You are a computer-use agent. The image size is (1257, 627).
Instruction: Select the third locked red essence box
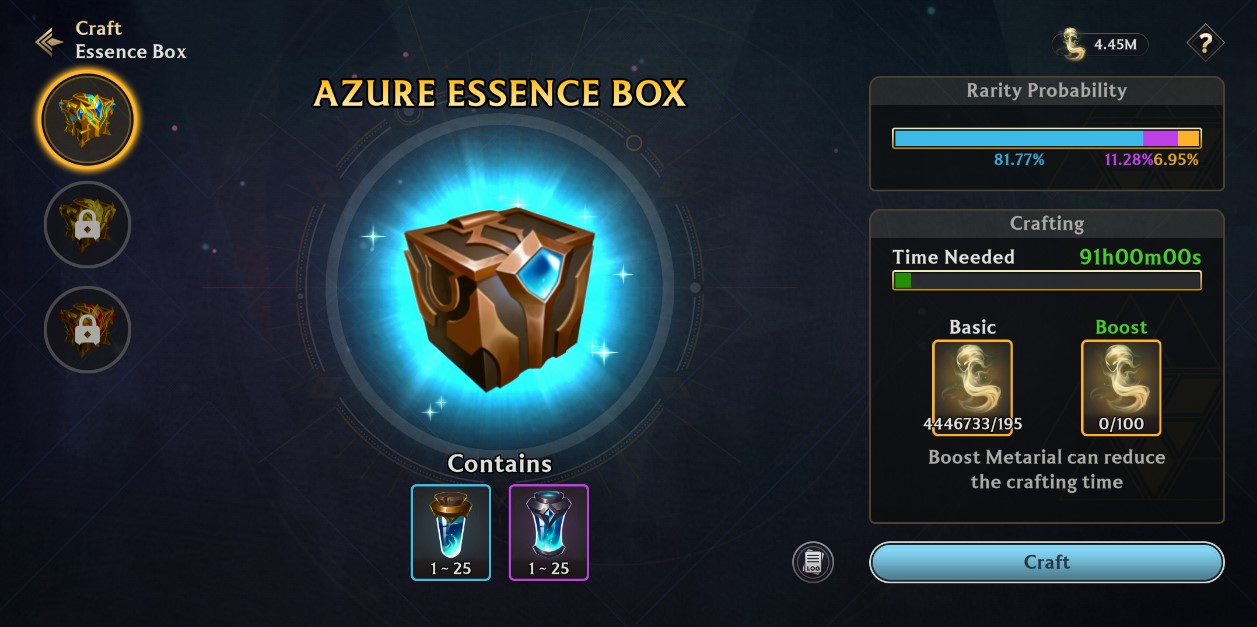pyautogui.click(x=87, y=329)
